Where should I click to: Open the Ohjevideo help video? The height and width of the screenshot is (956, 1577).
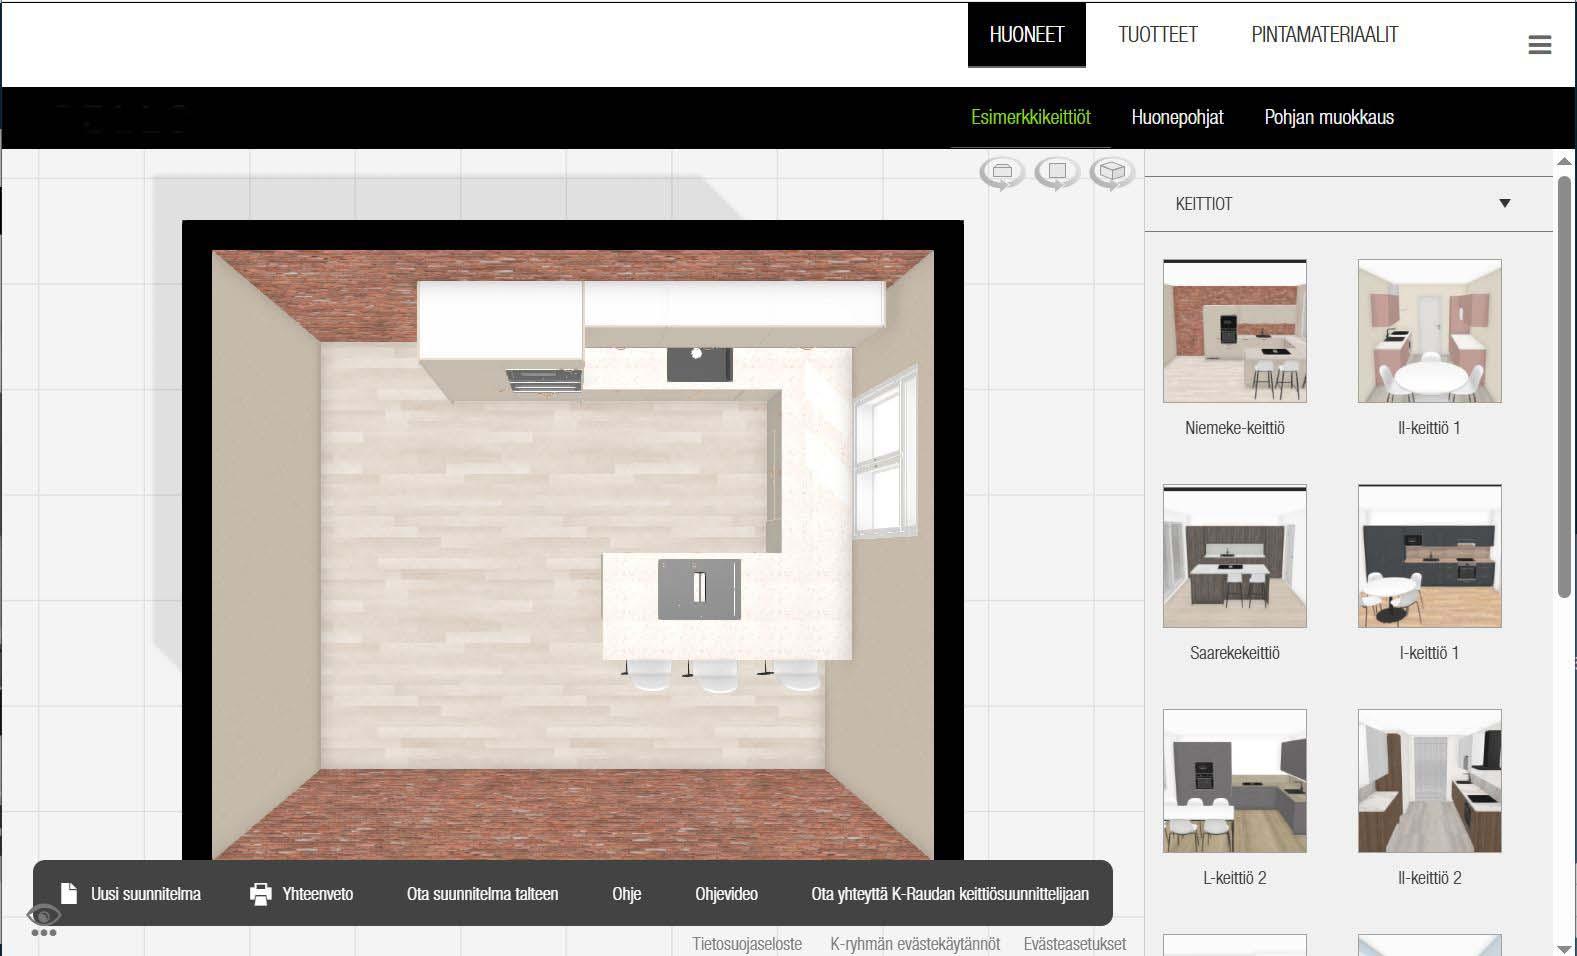(x=726, y=894)
